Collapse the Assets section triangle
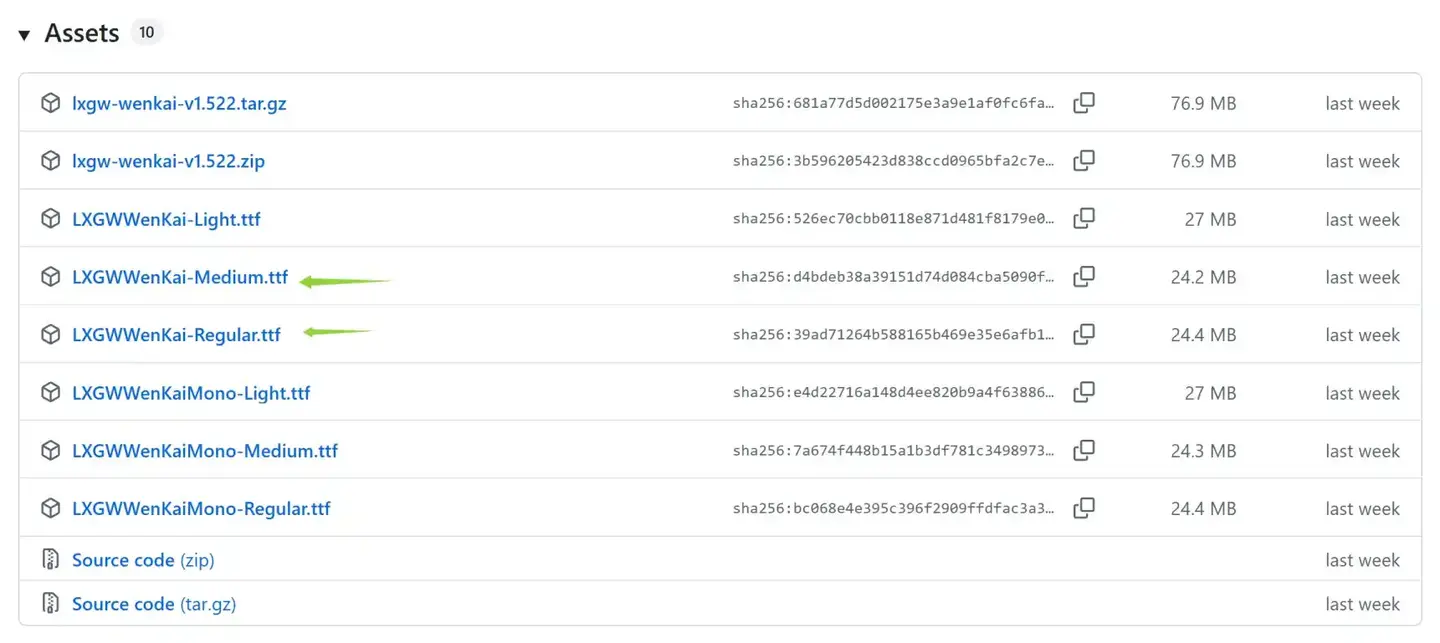This screenshot has width=1440, height=643. pos(24,35)
